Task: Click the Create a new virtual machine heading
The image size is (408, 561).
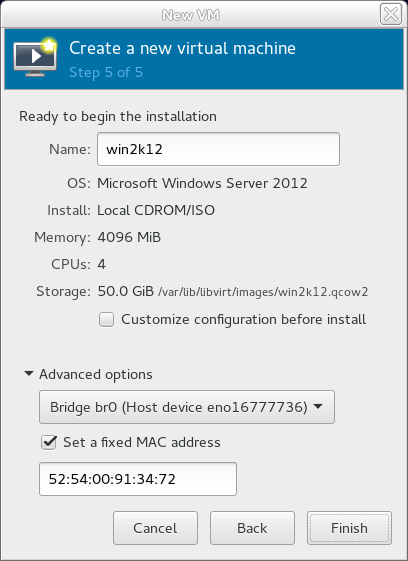Action: 183,48
